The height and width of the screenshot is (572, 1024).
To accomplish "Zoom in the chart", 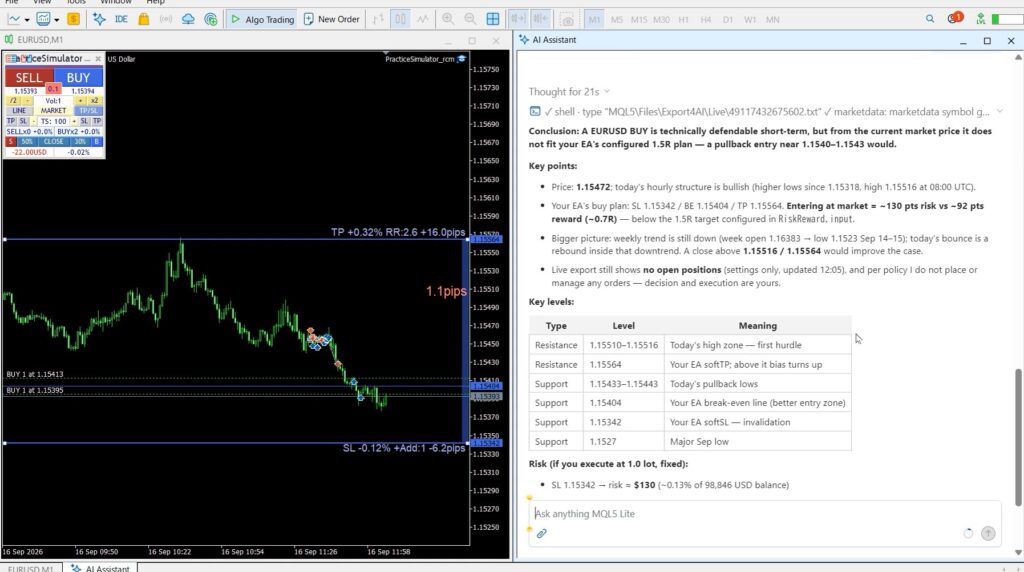I will coord(448,19).
